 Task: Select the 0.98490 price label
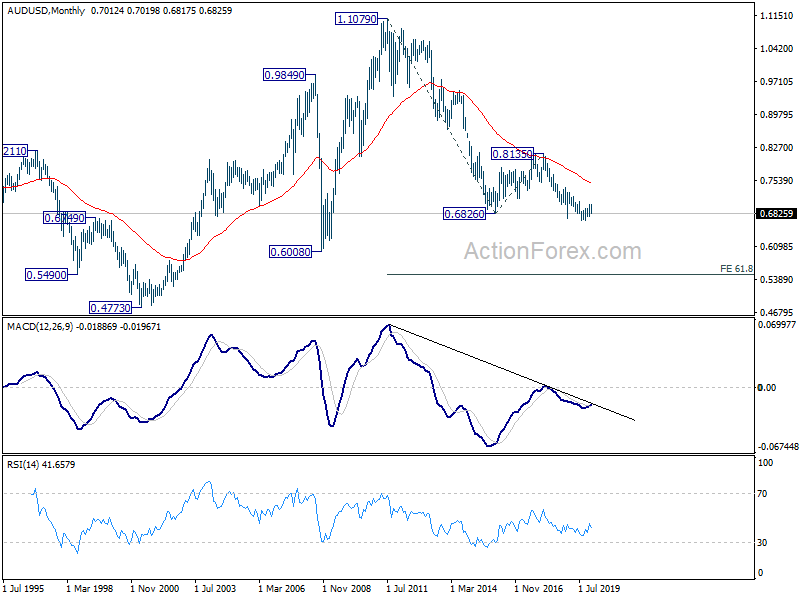284,75
